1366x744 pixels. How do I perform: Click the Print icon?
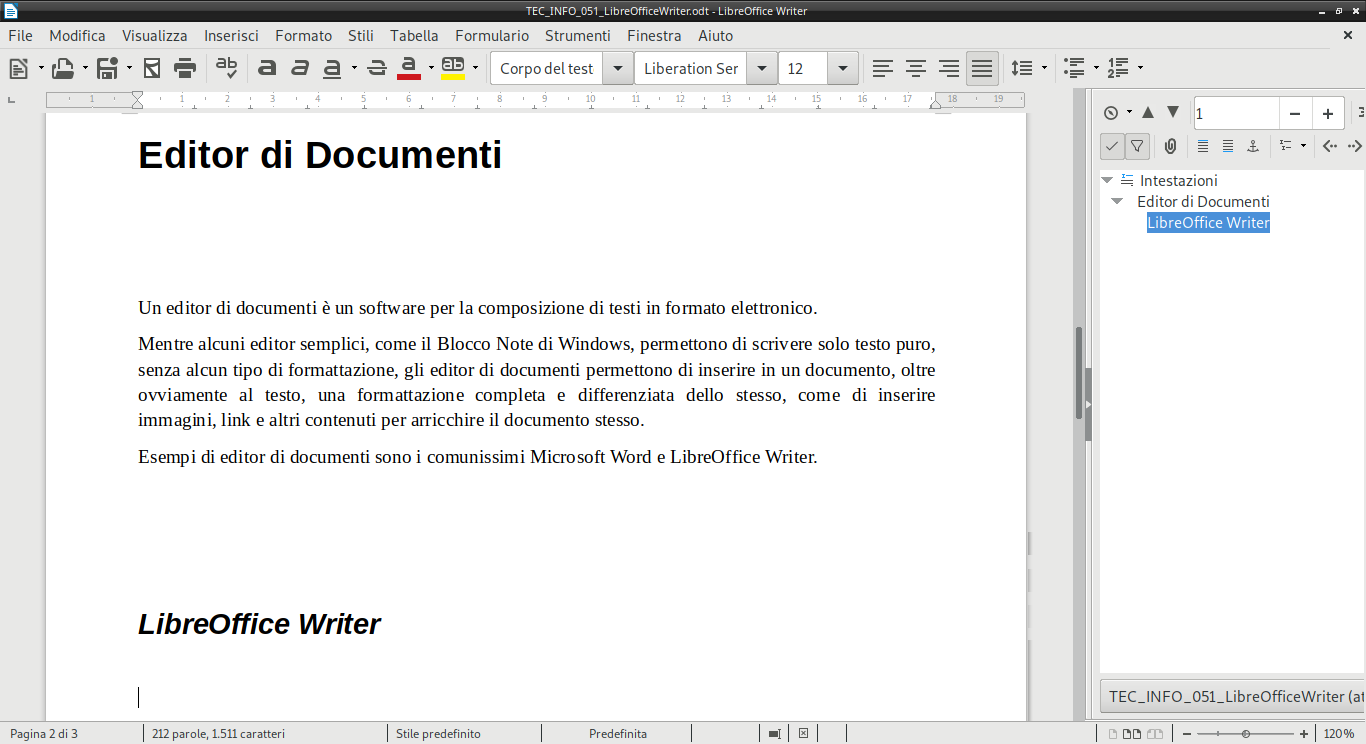click(185, 68)
